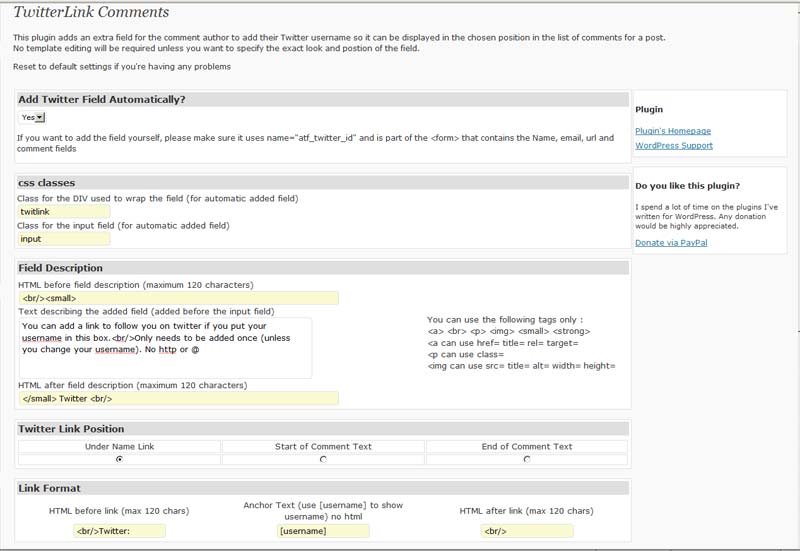Viewport: 800px width, 551px height.
Task: Click the Donate via PayPal link
Action: (671, 242)
